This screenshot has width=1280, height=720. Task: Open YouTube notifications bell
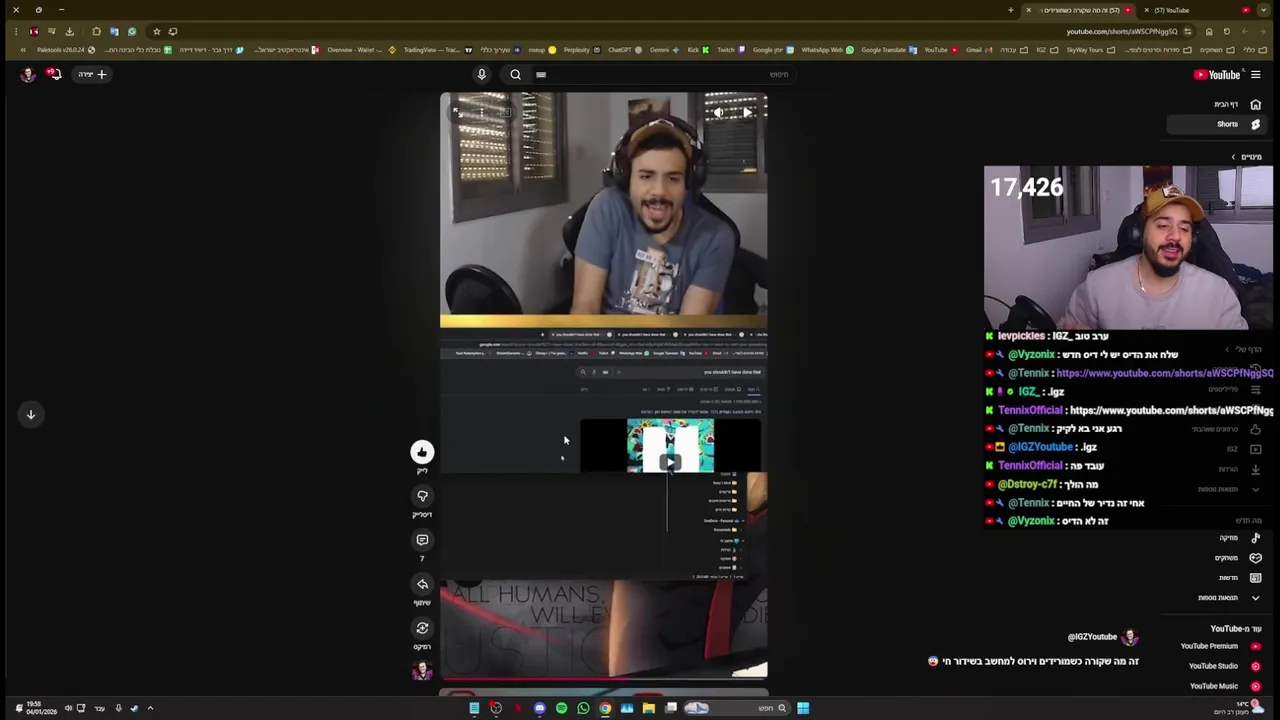tap(54, 74)
